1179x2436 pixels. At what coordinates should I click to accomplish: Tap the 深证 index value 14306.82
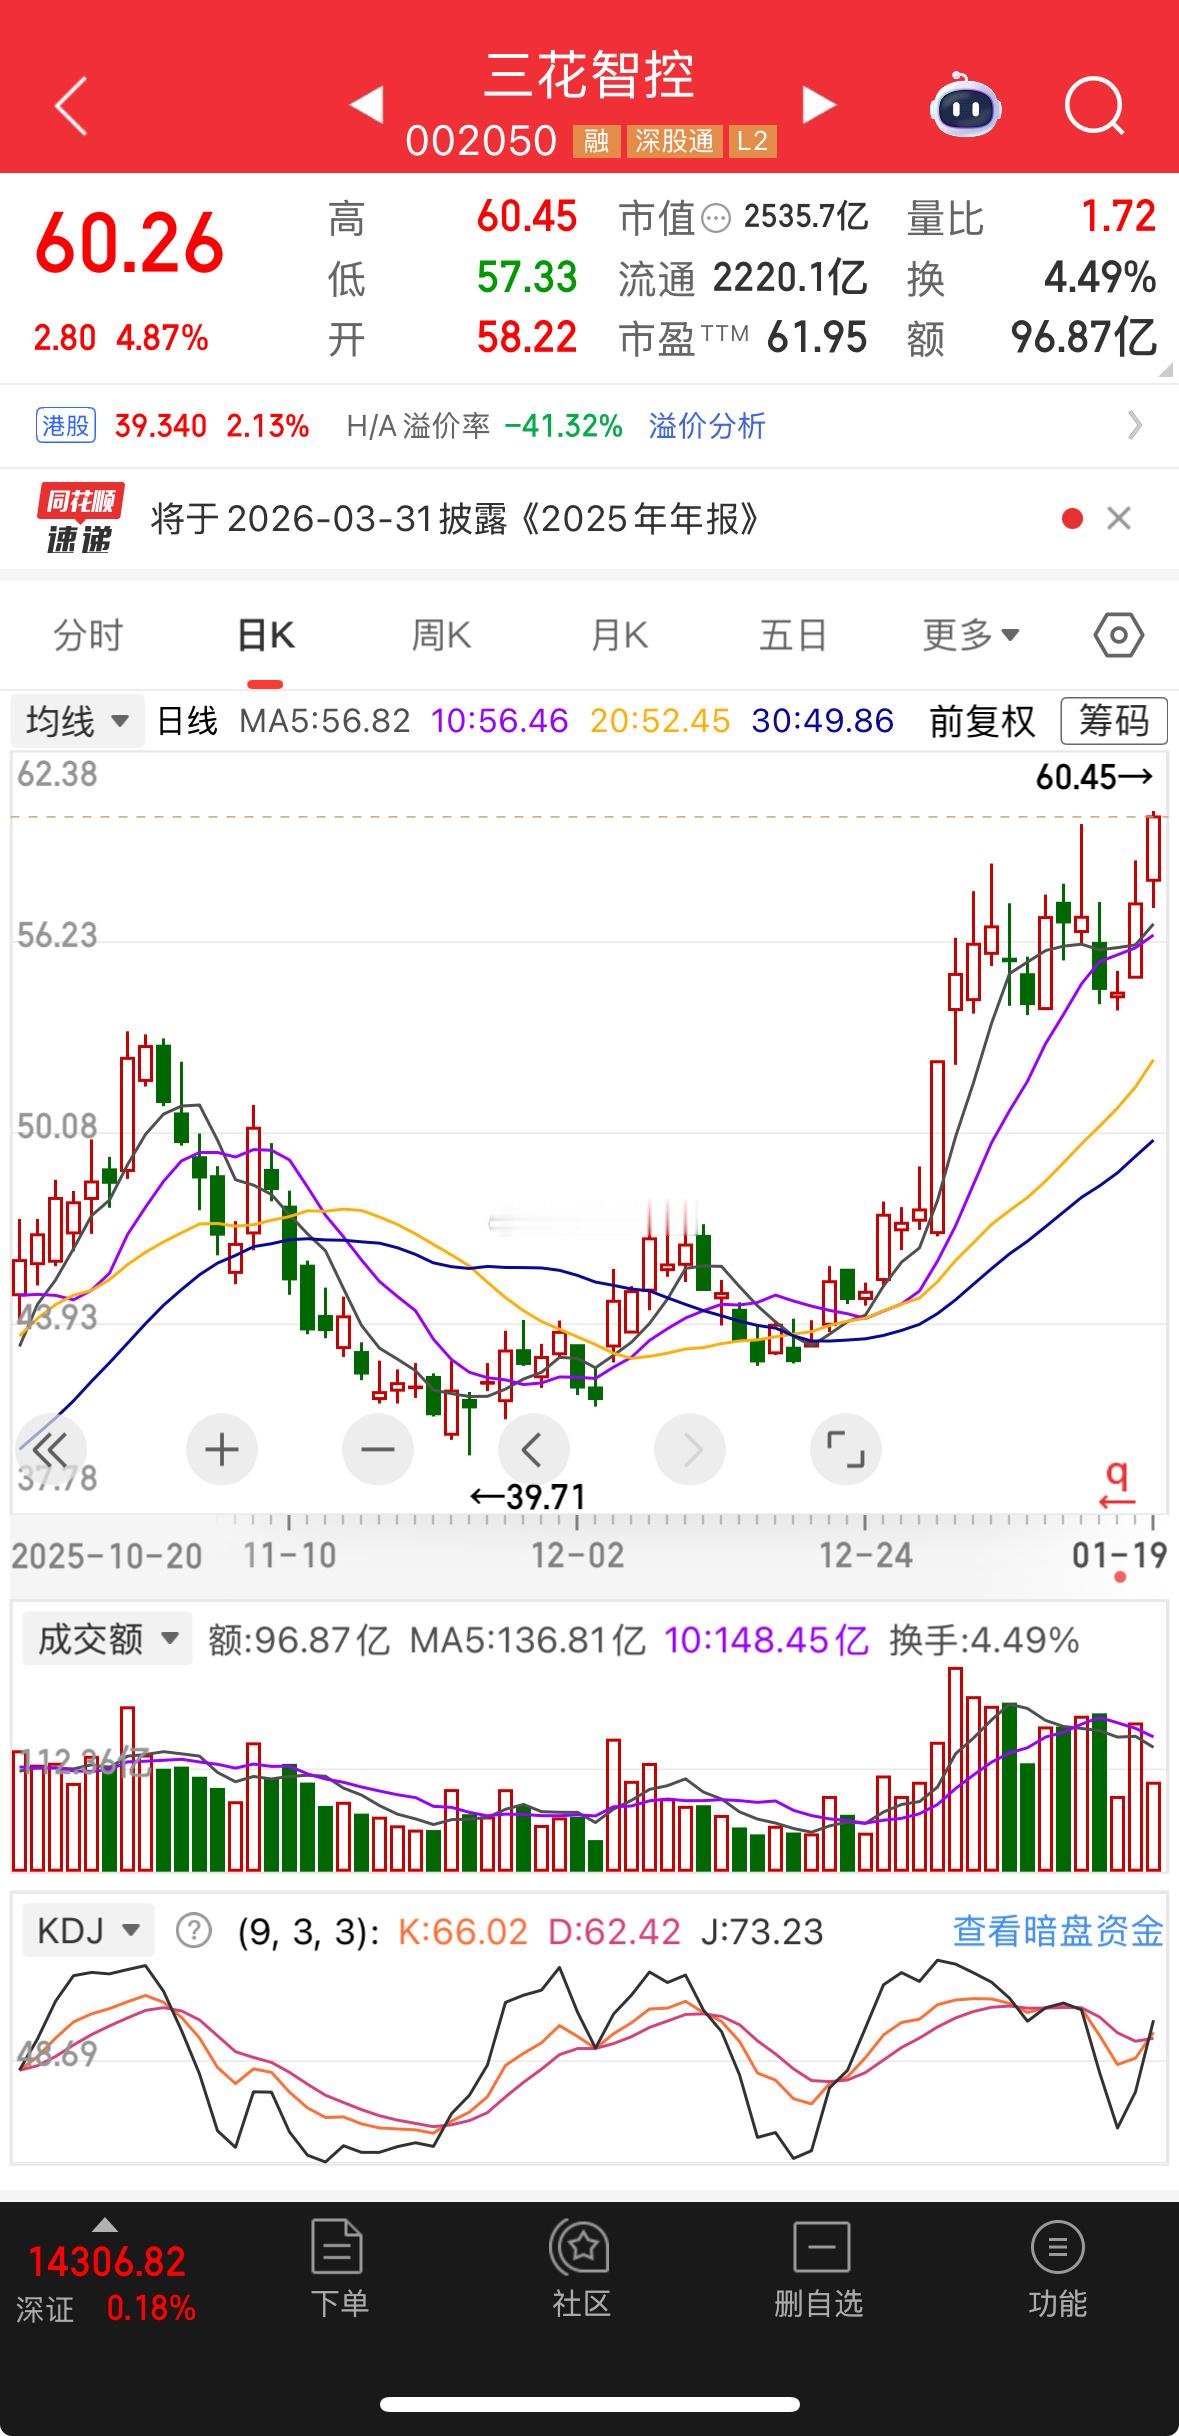[106, 2263]
